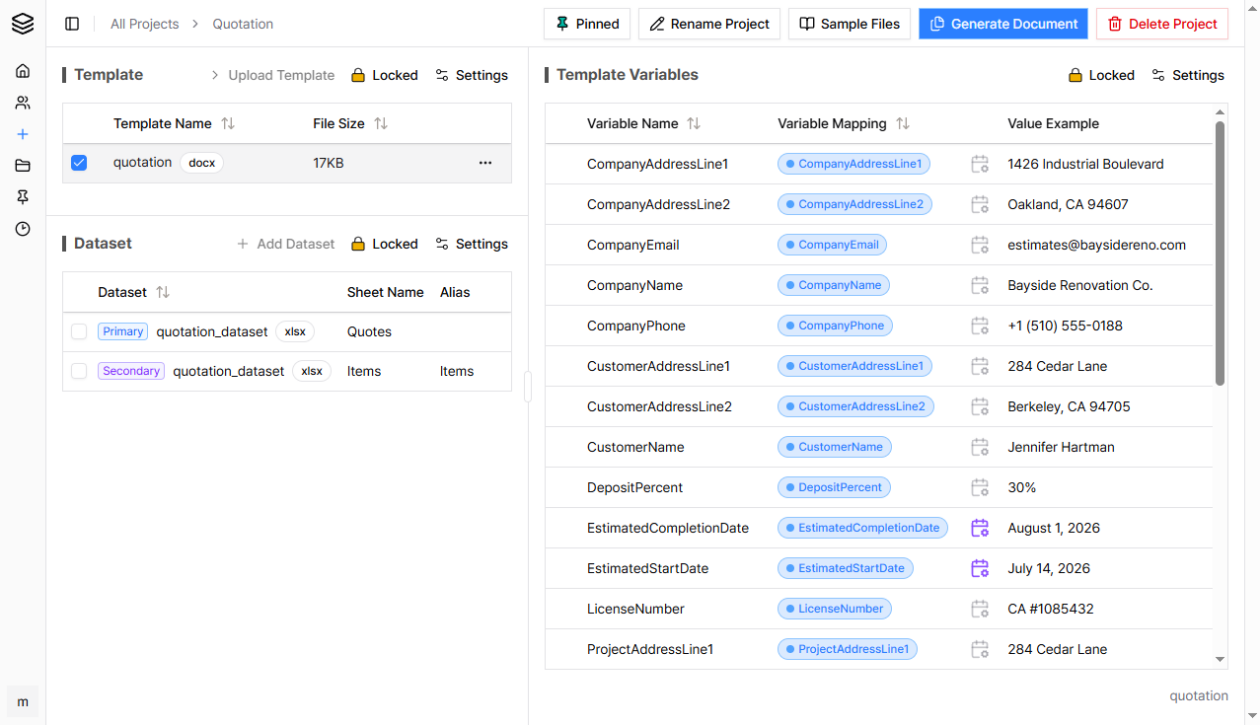This screenshot has height=725, width=1260.
Task: Collapse the panel divider handle
Action: click(528, 387)
